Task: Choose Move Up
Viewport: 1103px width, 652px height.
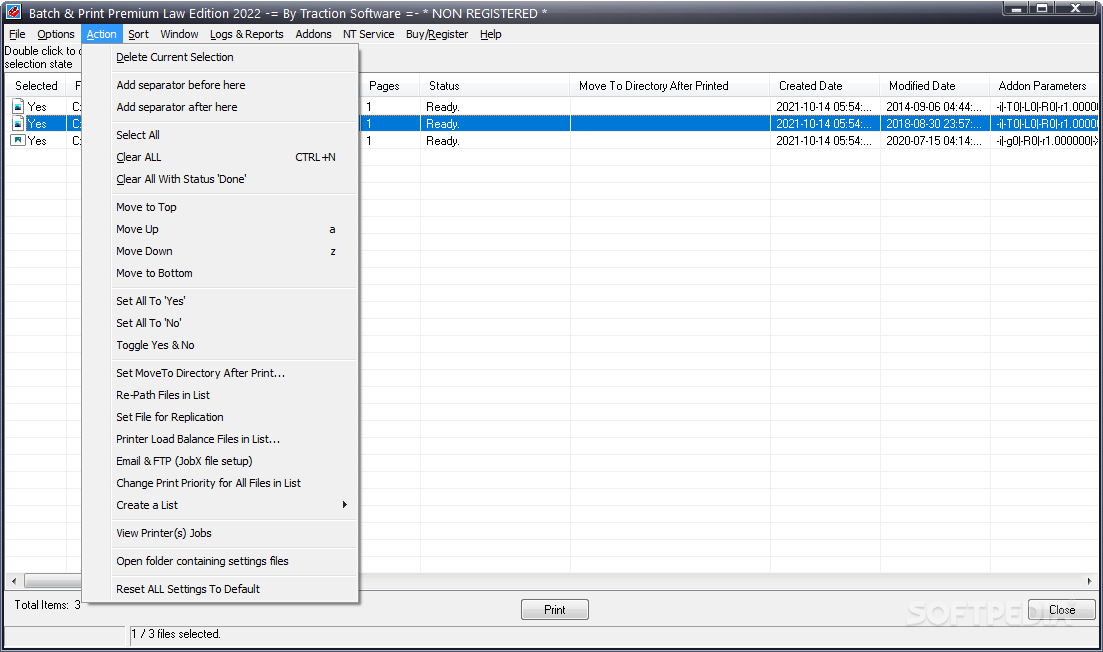Action: click(x=220, y=229)
